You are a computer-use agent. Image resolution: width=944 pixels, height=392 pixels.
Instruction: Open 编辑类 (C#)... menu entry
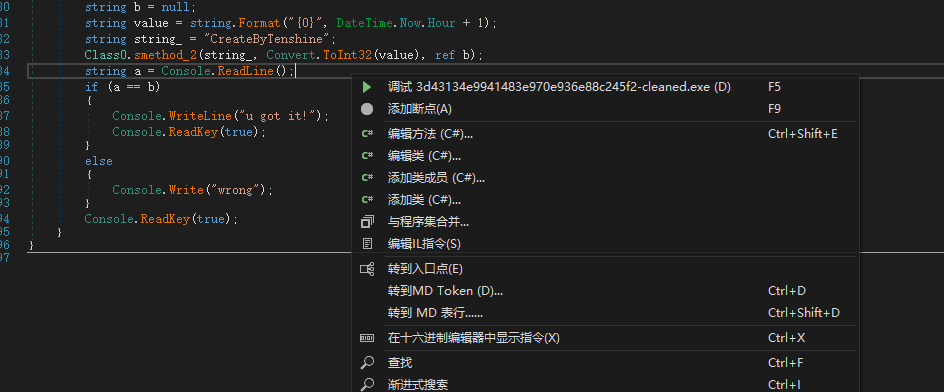point(605,156)
